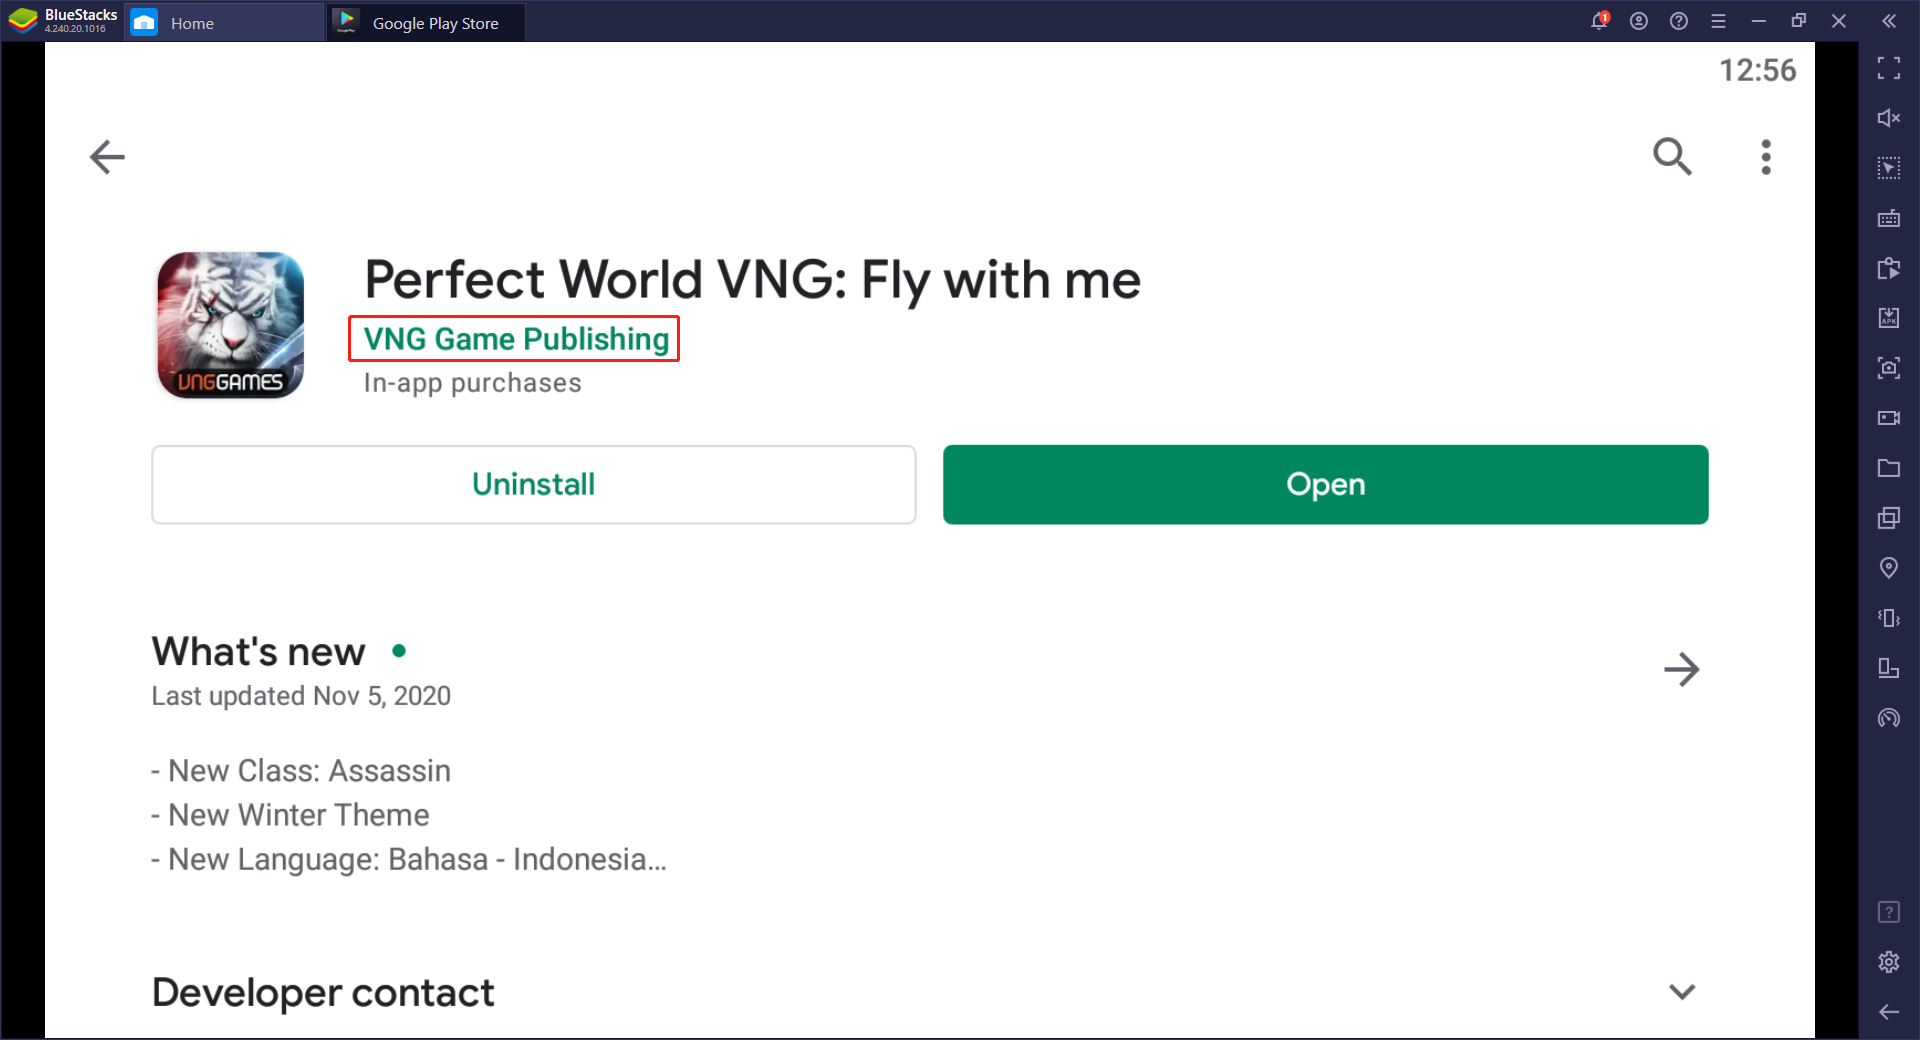The width and height of the screenshot is (1920, 1040).
Task: Click the What's new heading
Action: coord(258,652)
